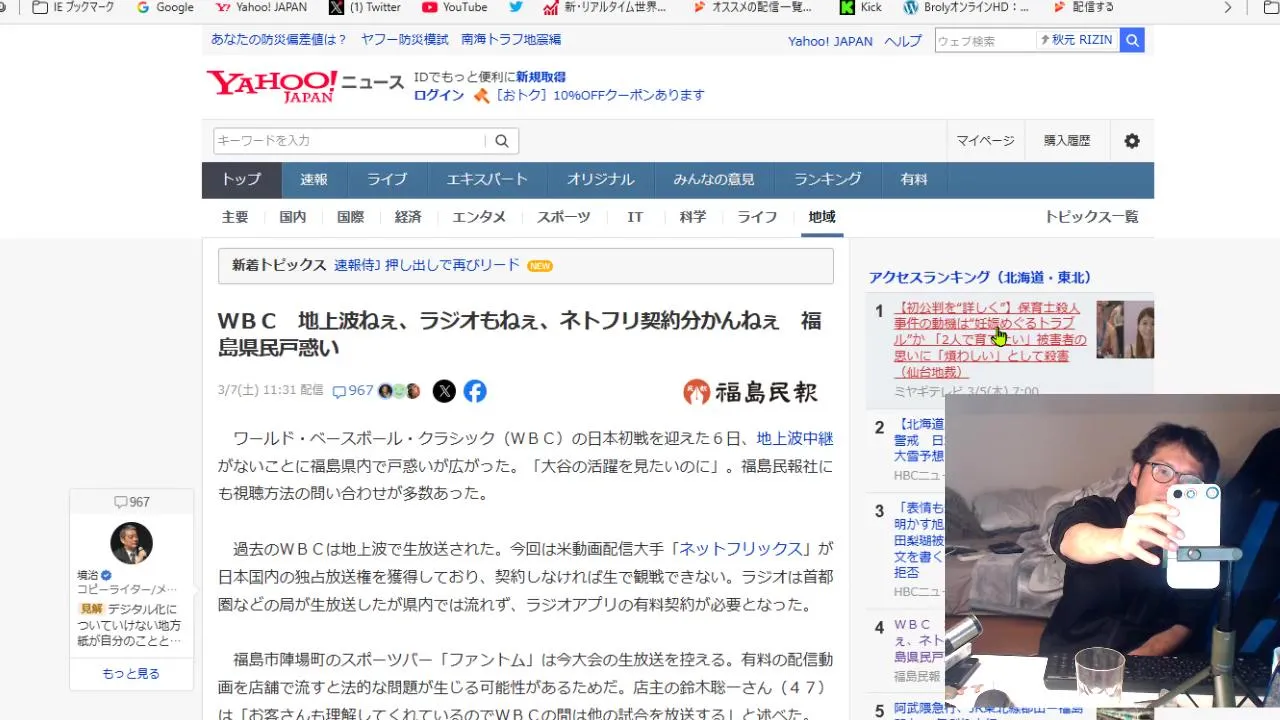Open the 国際 category
This screenshot has width=1280, height=720.
click(350, 217)
